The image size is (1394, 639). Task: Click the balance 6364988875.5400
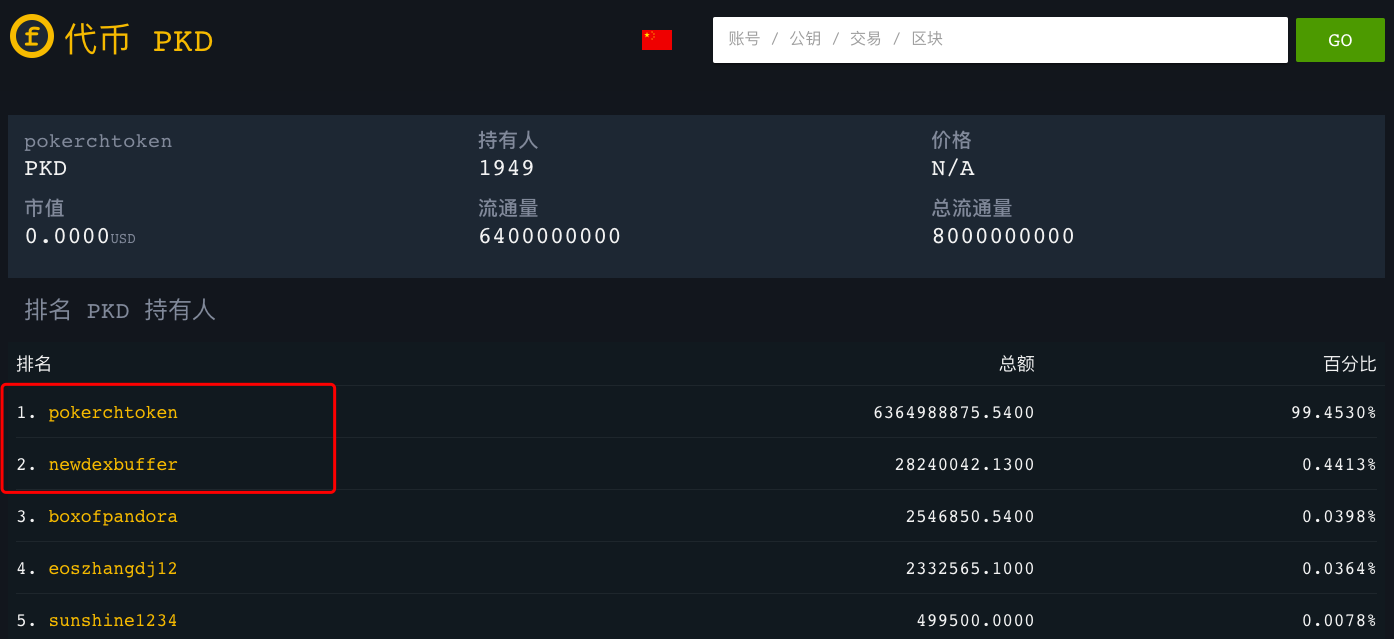(954, 412)
